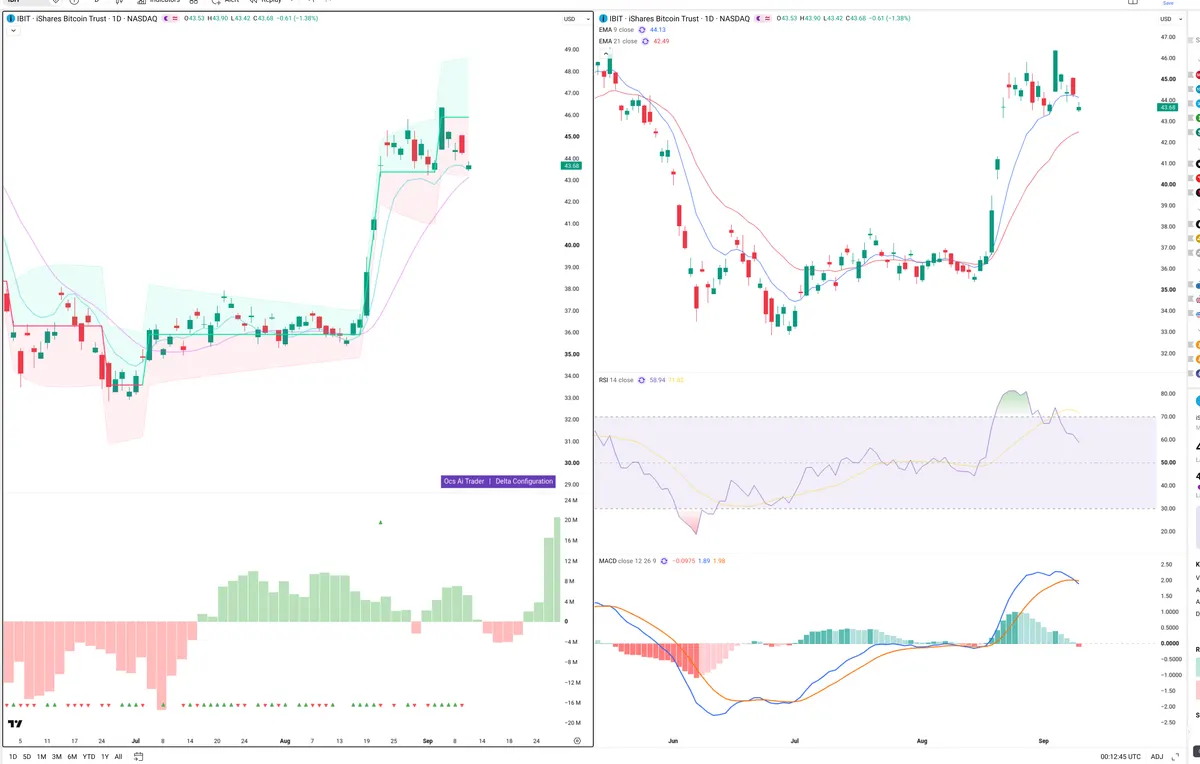Select the YTD time range
Image resolution: width=1200 pixels, height=764 pixels.
[x=89, y=757]
